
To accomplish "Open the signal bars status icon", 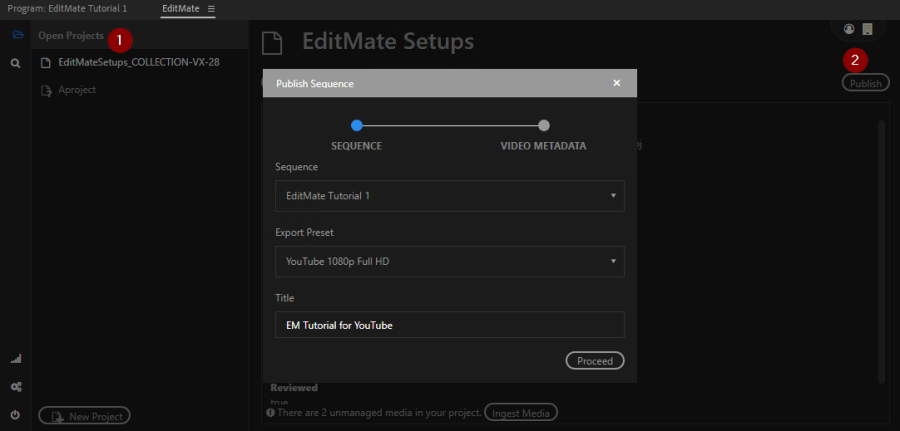I will pyautogui.click(x=16, y=359).
